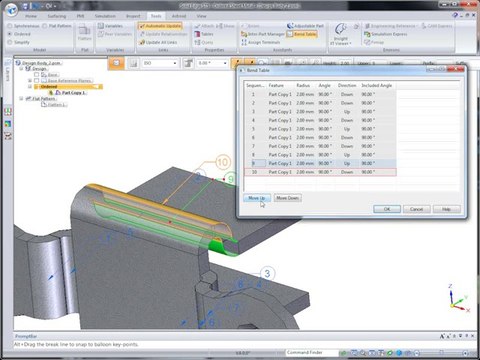Select bend sequence row 5
480x360 pixels.
(x=320, y=129)
